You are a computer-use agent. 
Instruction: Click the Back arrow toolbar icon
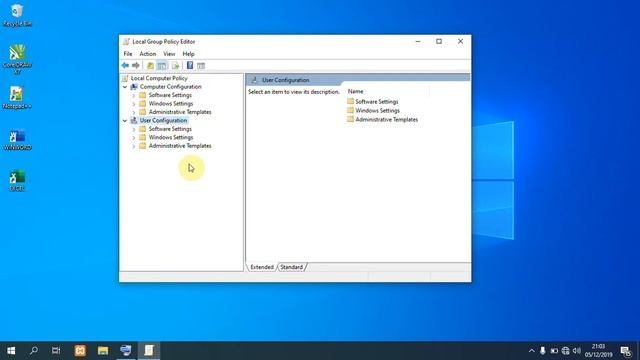pos(125,66)
